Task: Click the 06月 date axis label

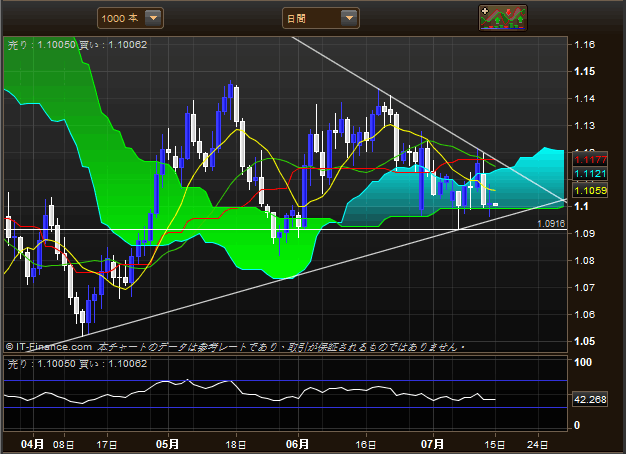Action: [x=297, y=444]
